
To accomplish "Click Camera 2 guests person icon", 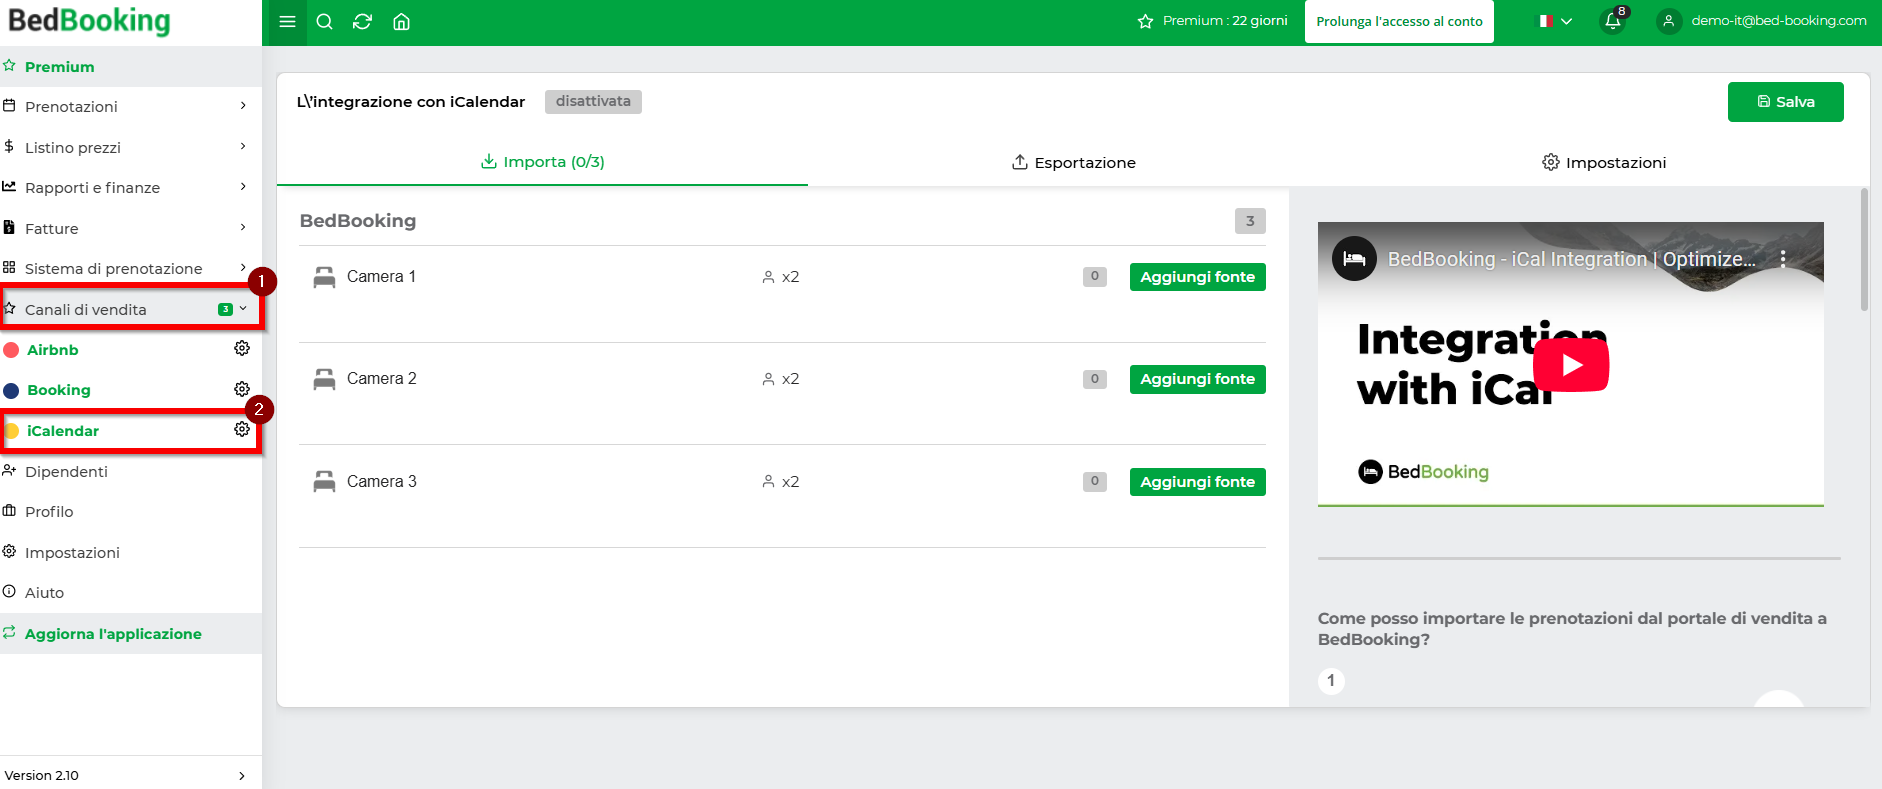I will [x=768, y=379].
